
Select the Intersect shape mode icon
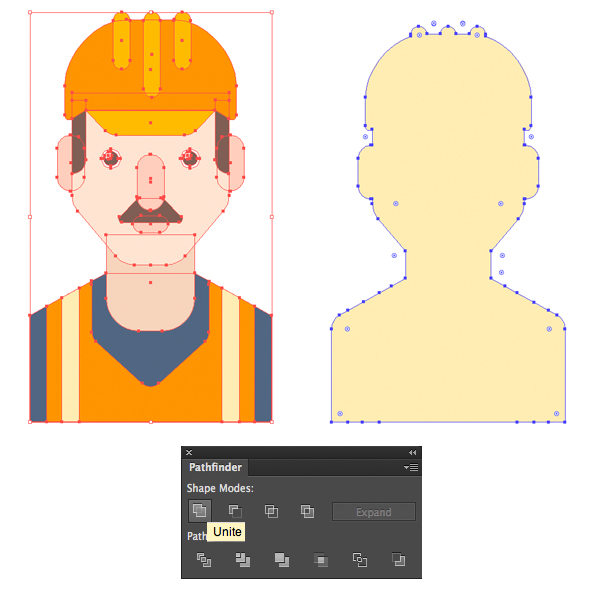pyautogui.click(x=271, y=511)
